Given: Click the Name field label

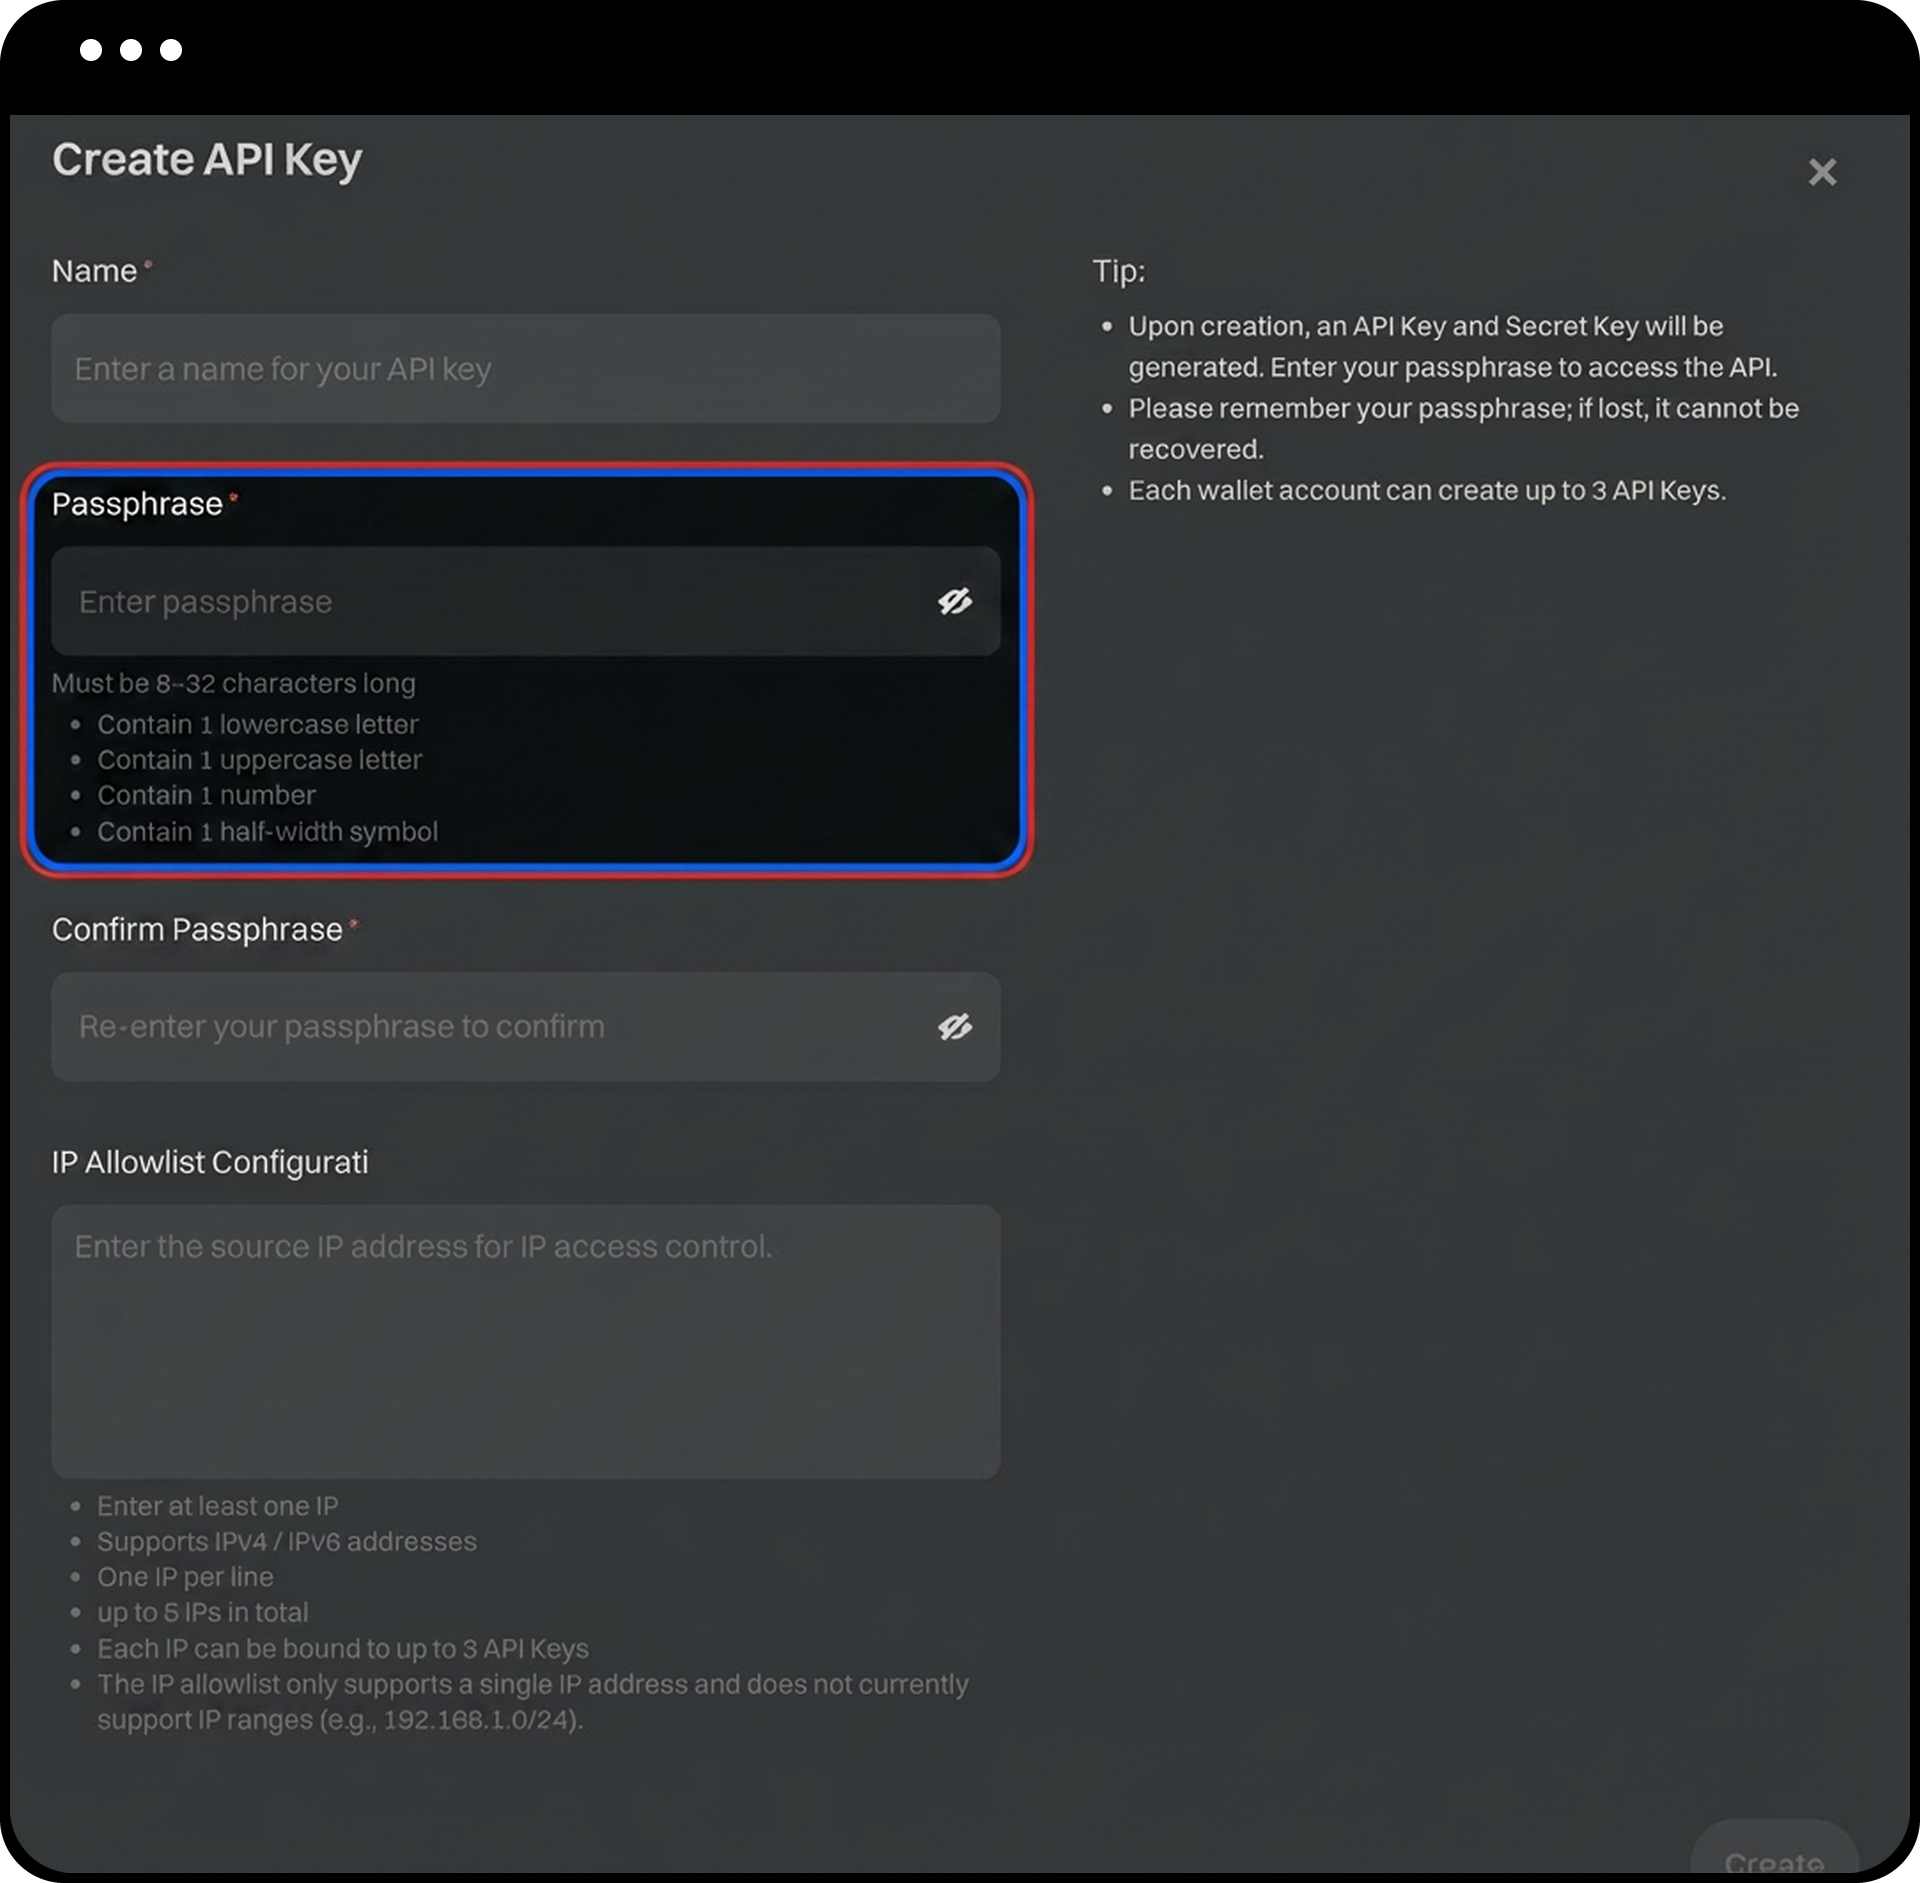Looking at the screenshot, I should (x=94, y=271).
